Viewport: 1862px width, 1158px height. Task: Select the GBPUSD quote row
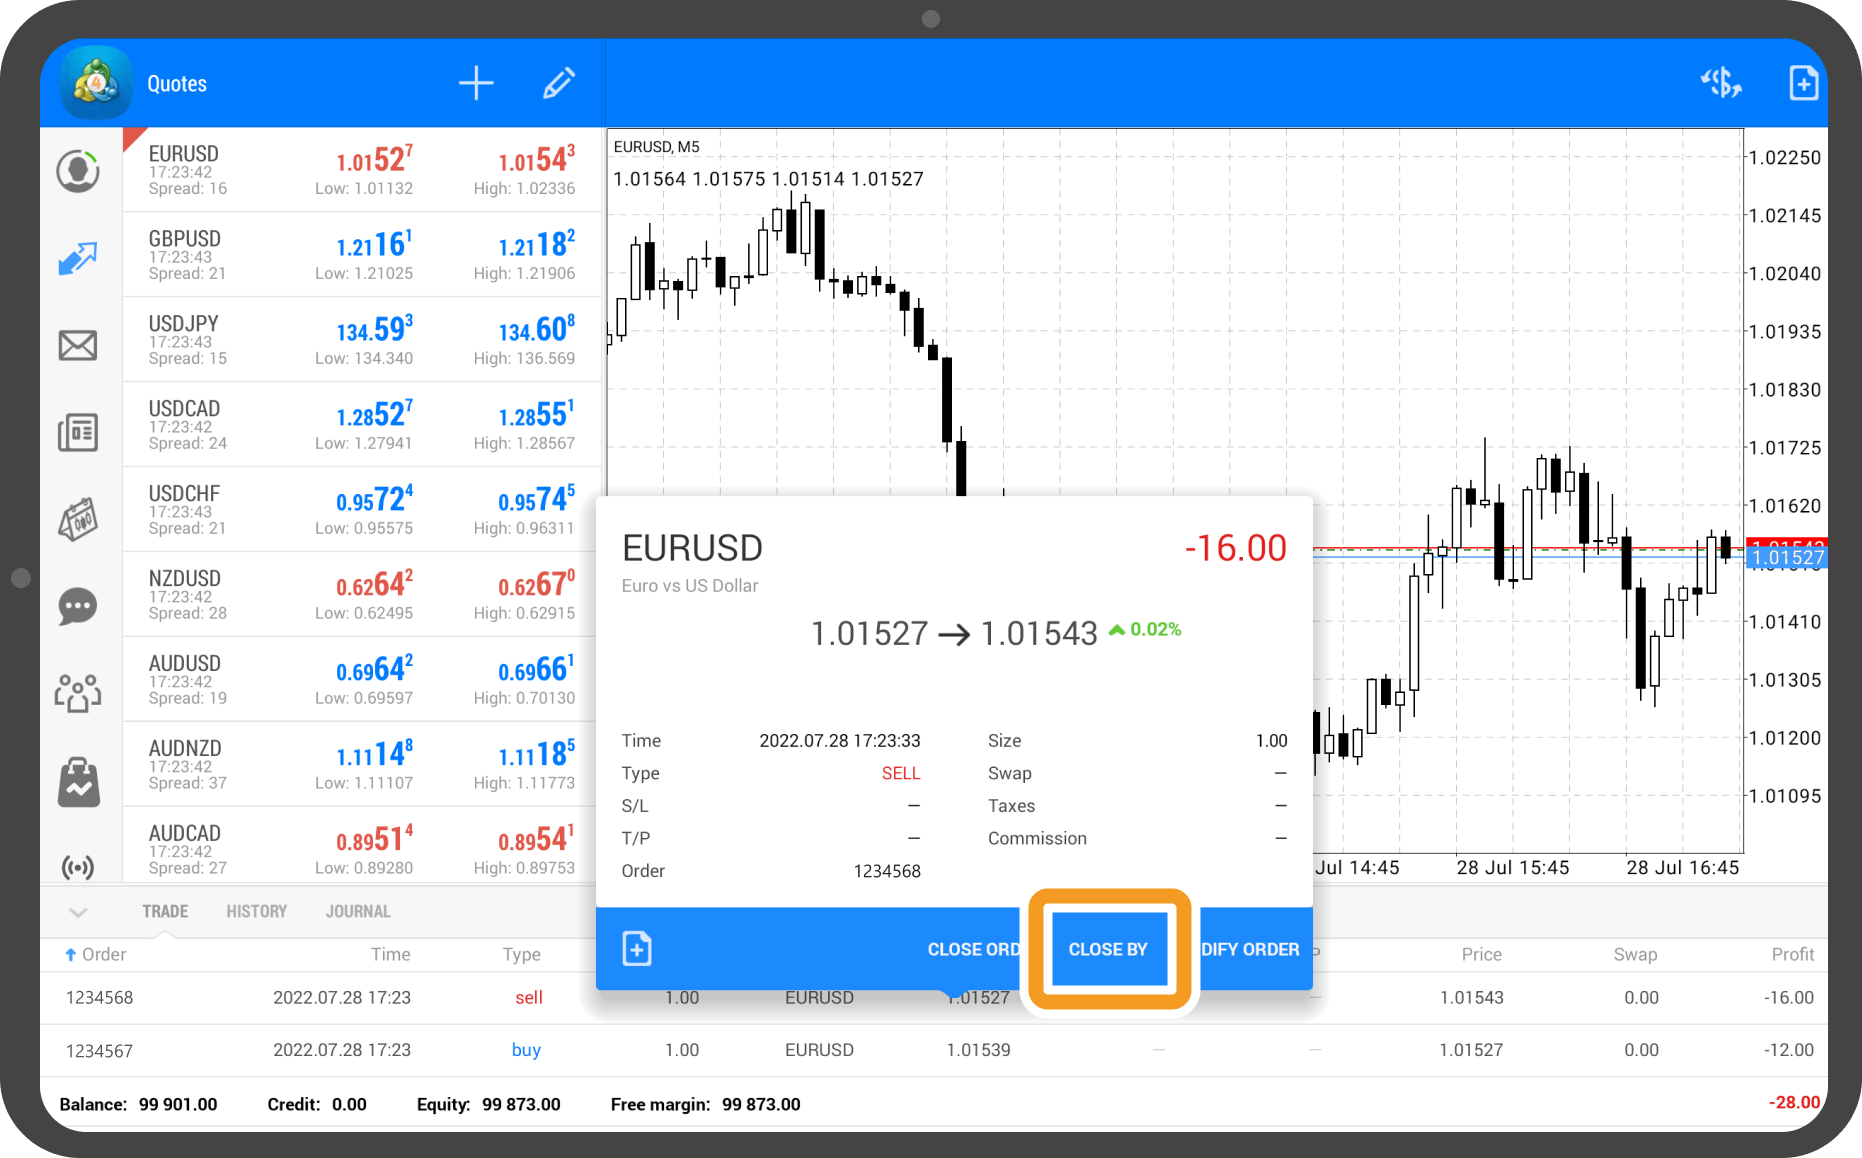(362, 255)
